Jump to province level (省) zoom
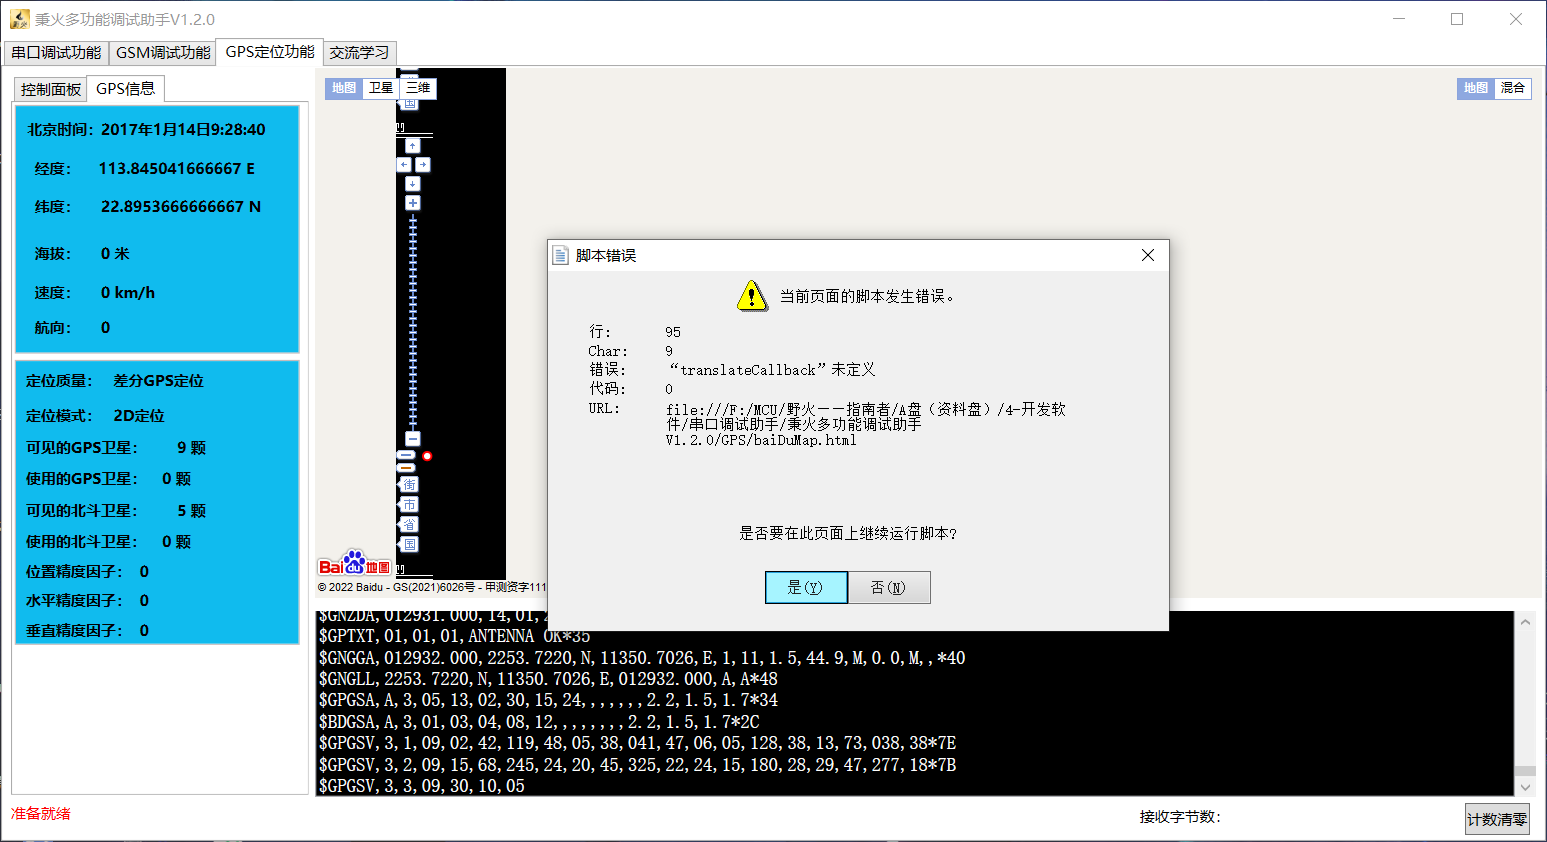 coord(409,525)
